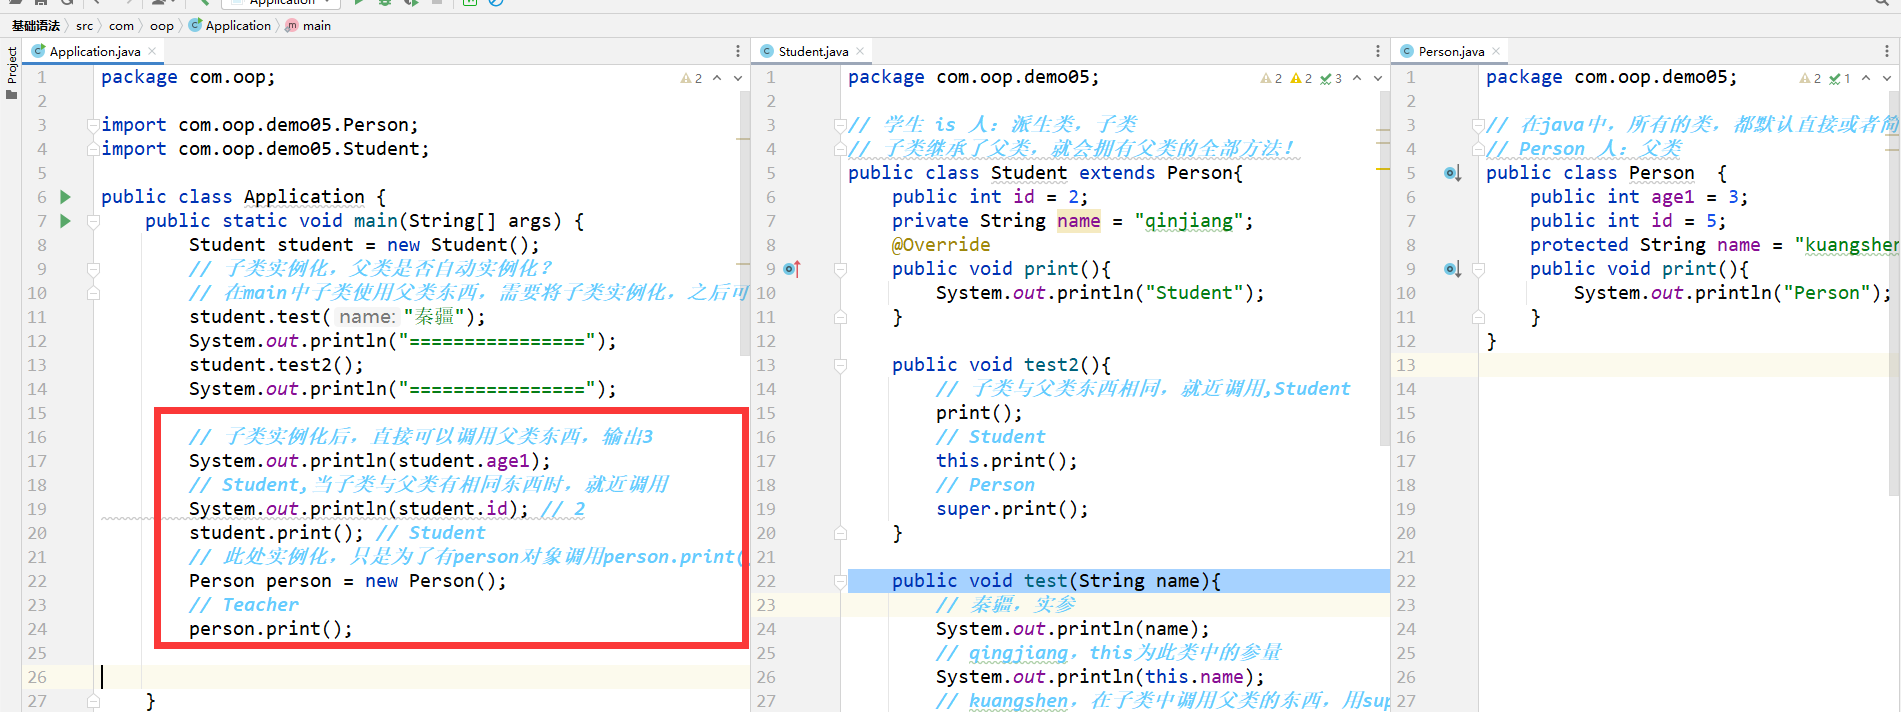Click 'public int age1 = 3;' in Person.java

pyautogui.click(x=1639, y=197)
